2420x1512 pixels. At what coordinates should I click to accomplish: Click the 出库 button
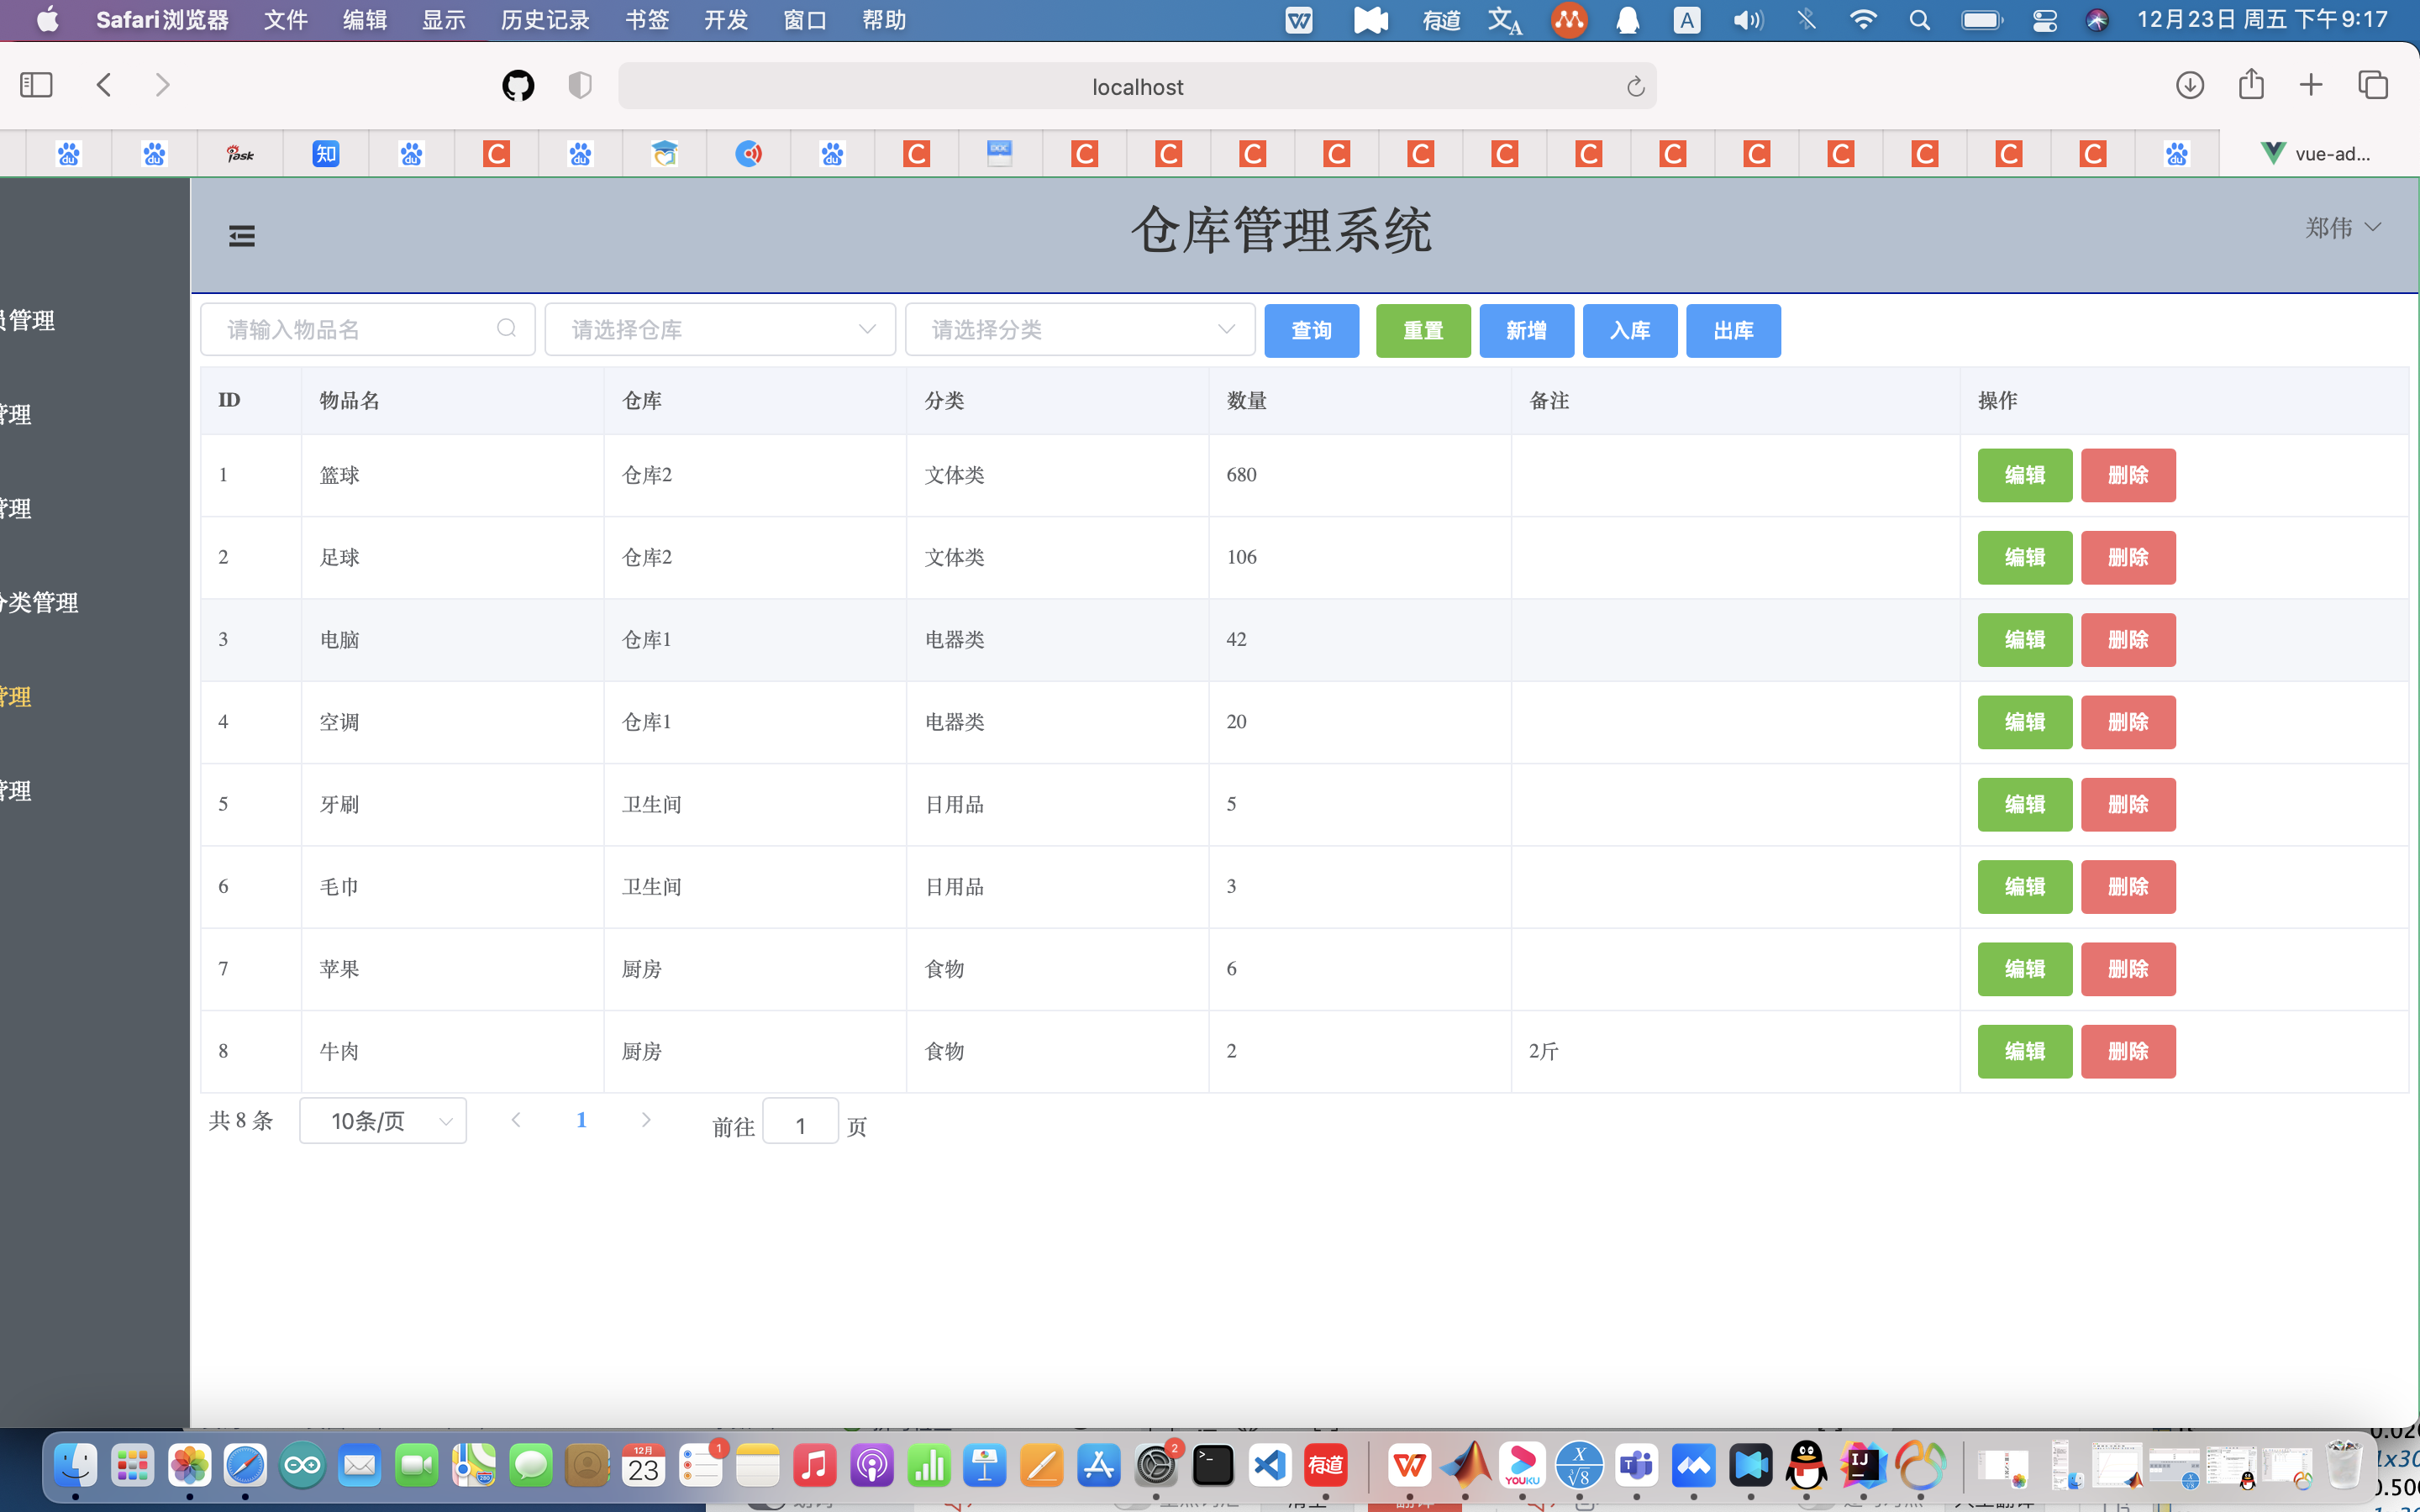[1733, 330]
